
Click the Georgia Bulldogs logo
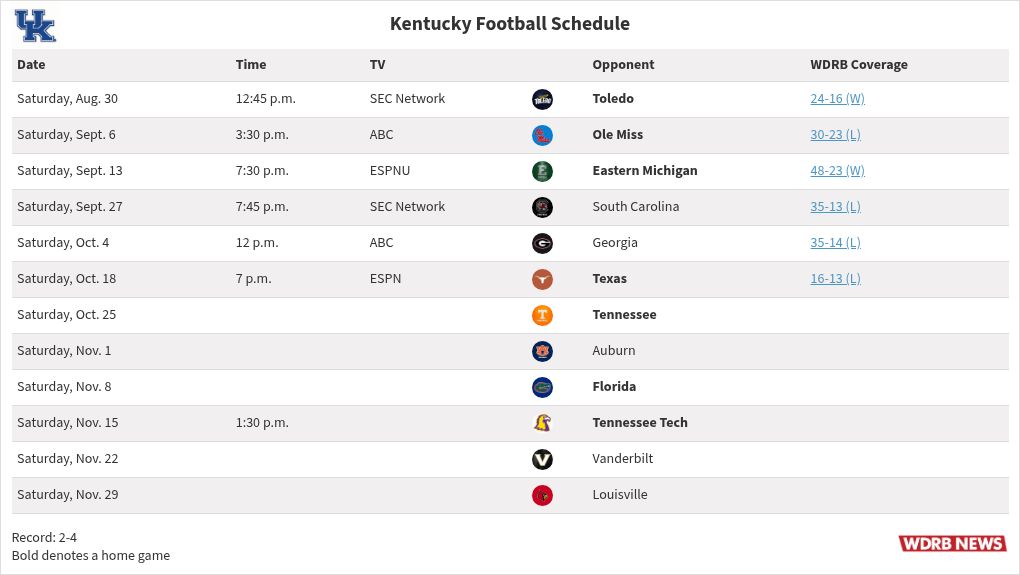pos(542,243)
